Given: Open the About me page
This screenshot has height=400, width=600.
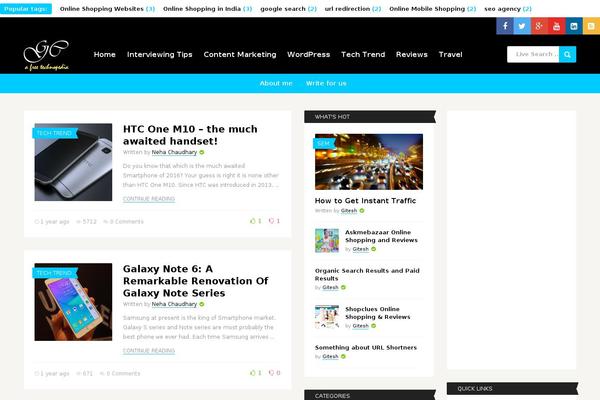Looking at the screenshot, I should pyautogui.click(x=276, y=83).
